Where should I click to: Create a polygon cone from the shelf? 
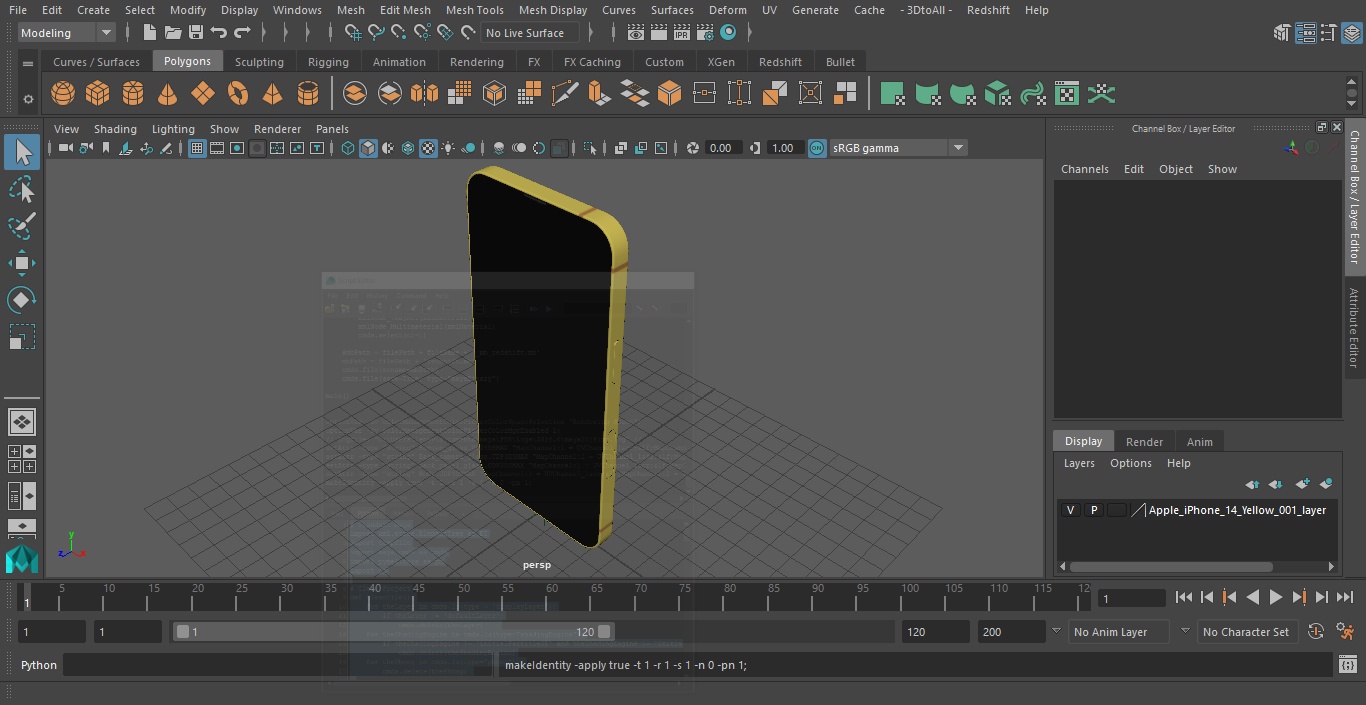(x=168, y=94)
